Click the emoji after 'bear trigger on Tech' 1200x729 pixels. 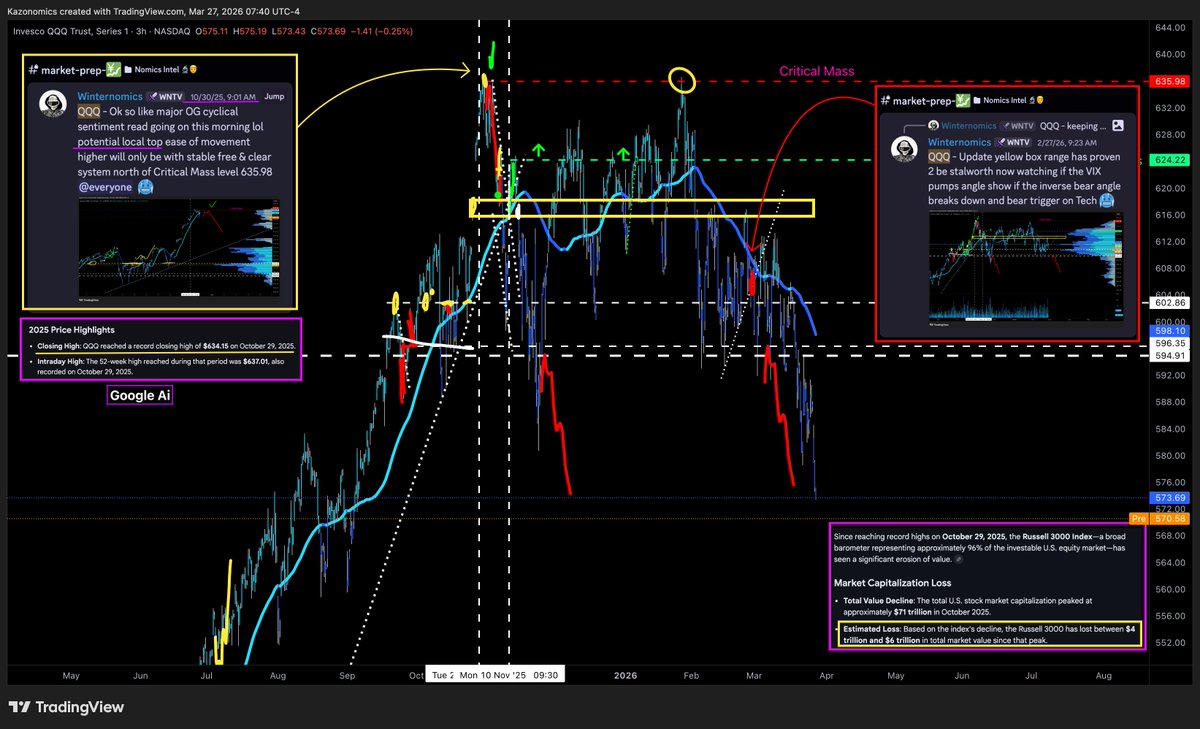[x=1107, y=200]
